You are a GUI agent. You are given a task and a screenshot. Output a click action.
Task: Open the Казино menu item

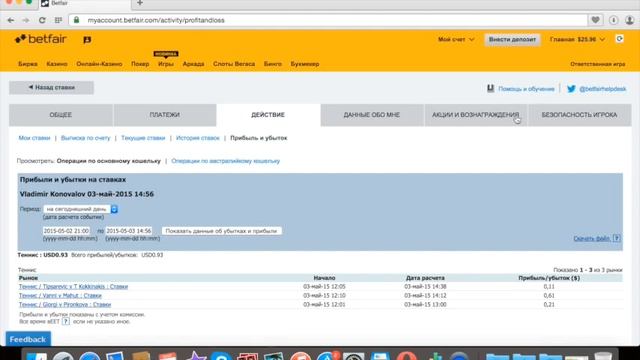pos(57,64)
